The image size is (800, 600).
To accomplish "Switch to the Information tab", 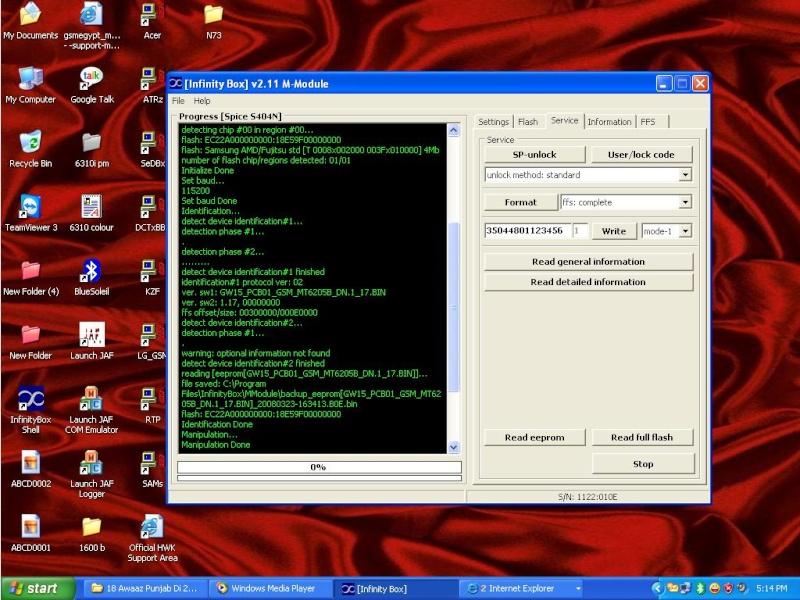I will [609, 122].
